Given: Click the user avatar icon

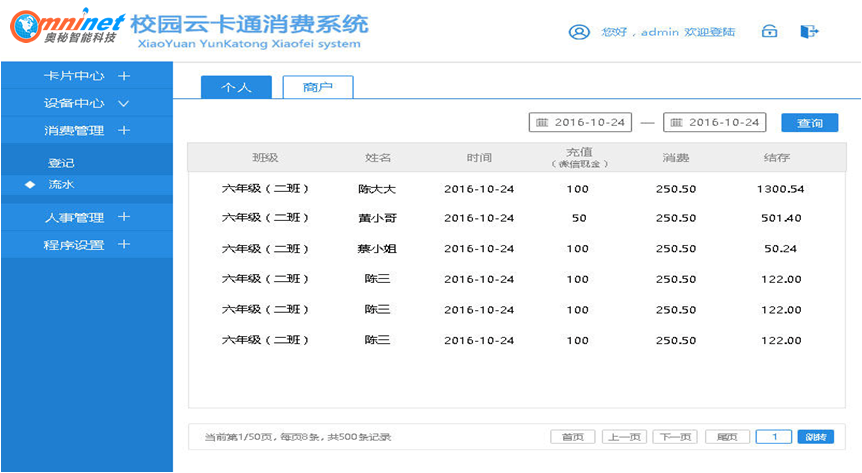Looking at the screenshot, I should pos(579,32).
